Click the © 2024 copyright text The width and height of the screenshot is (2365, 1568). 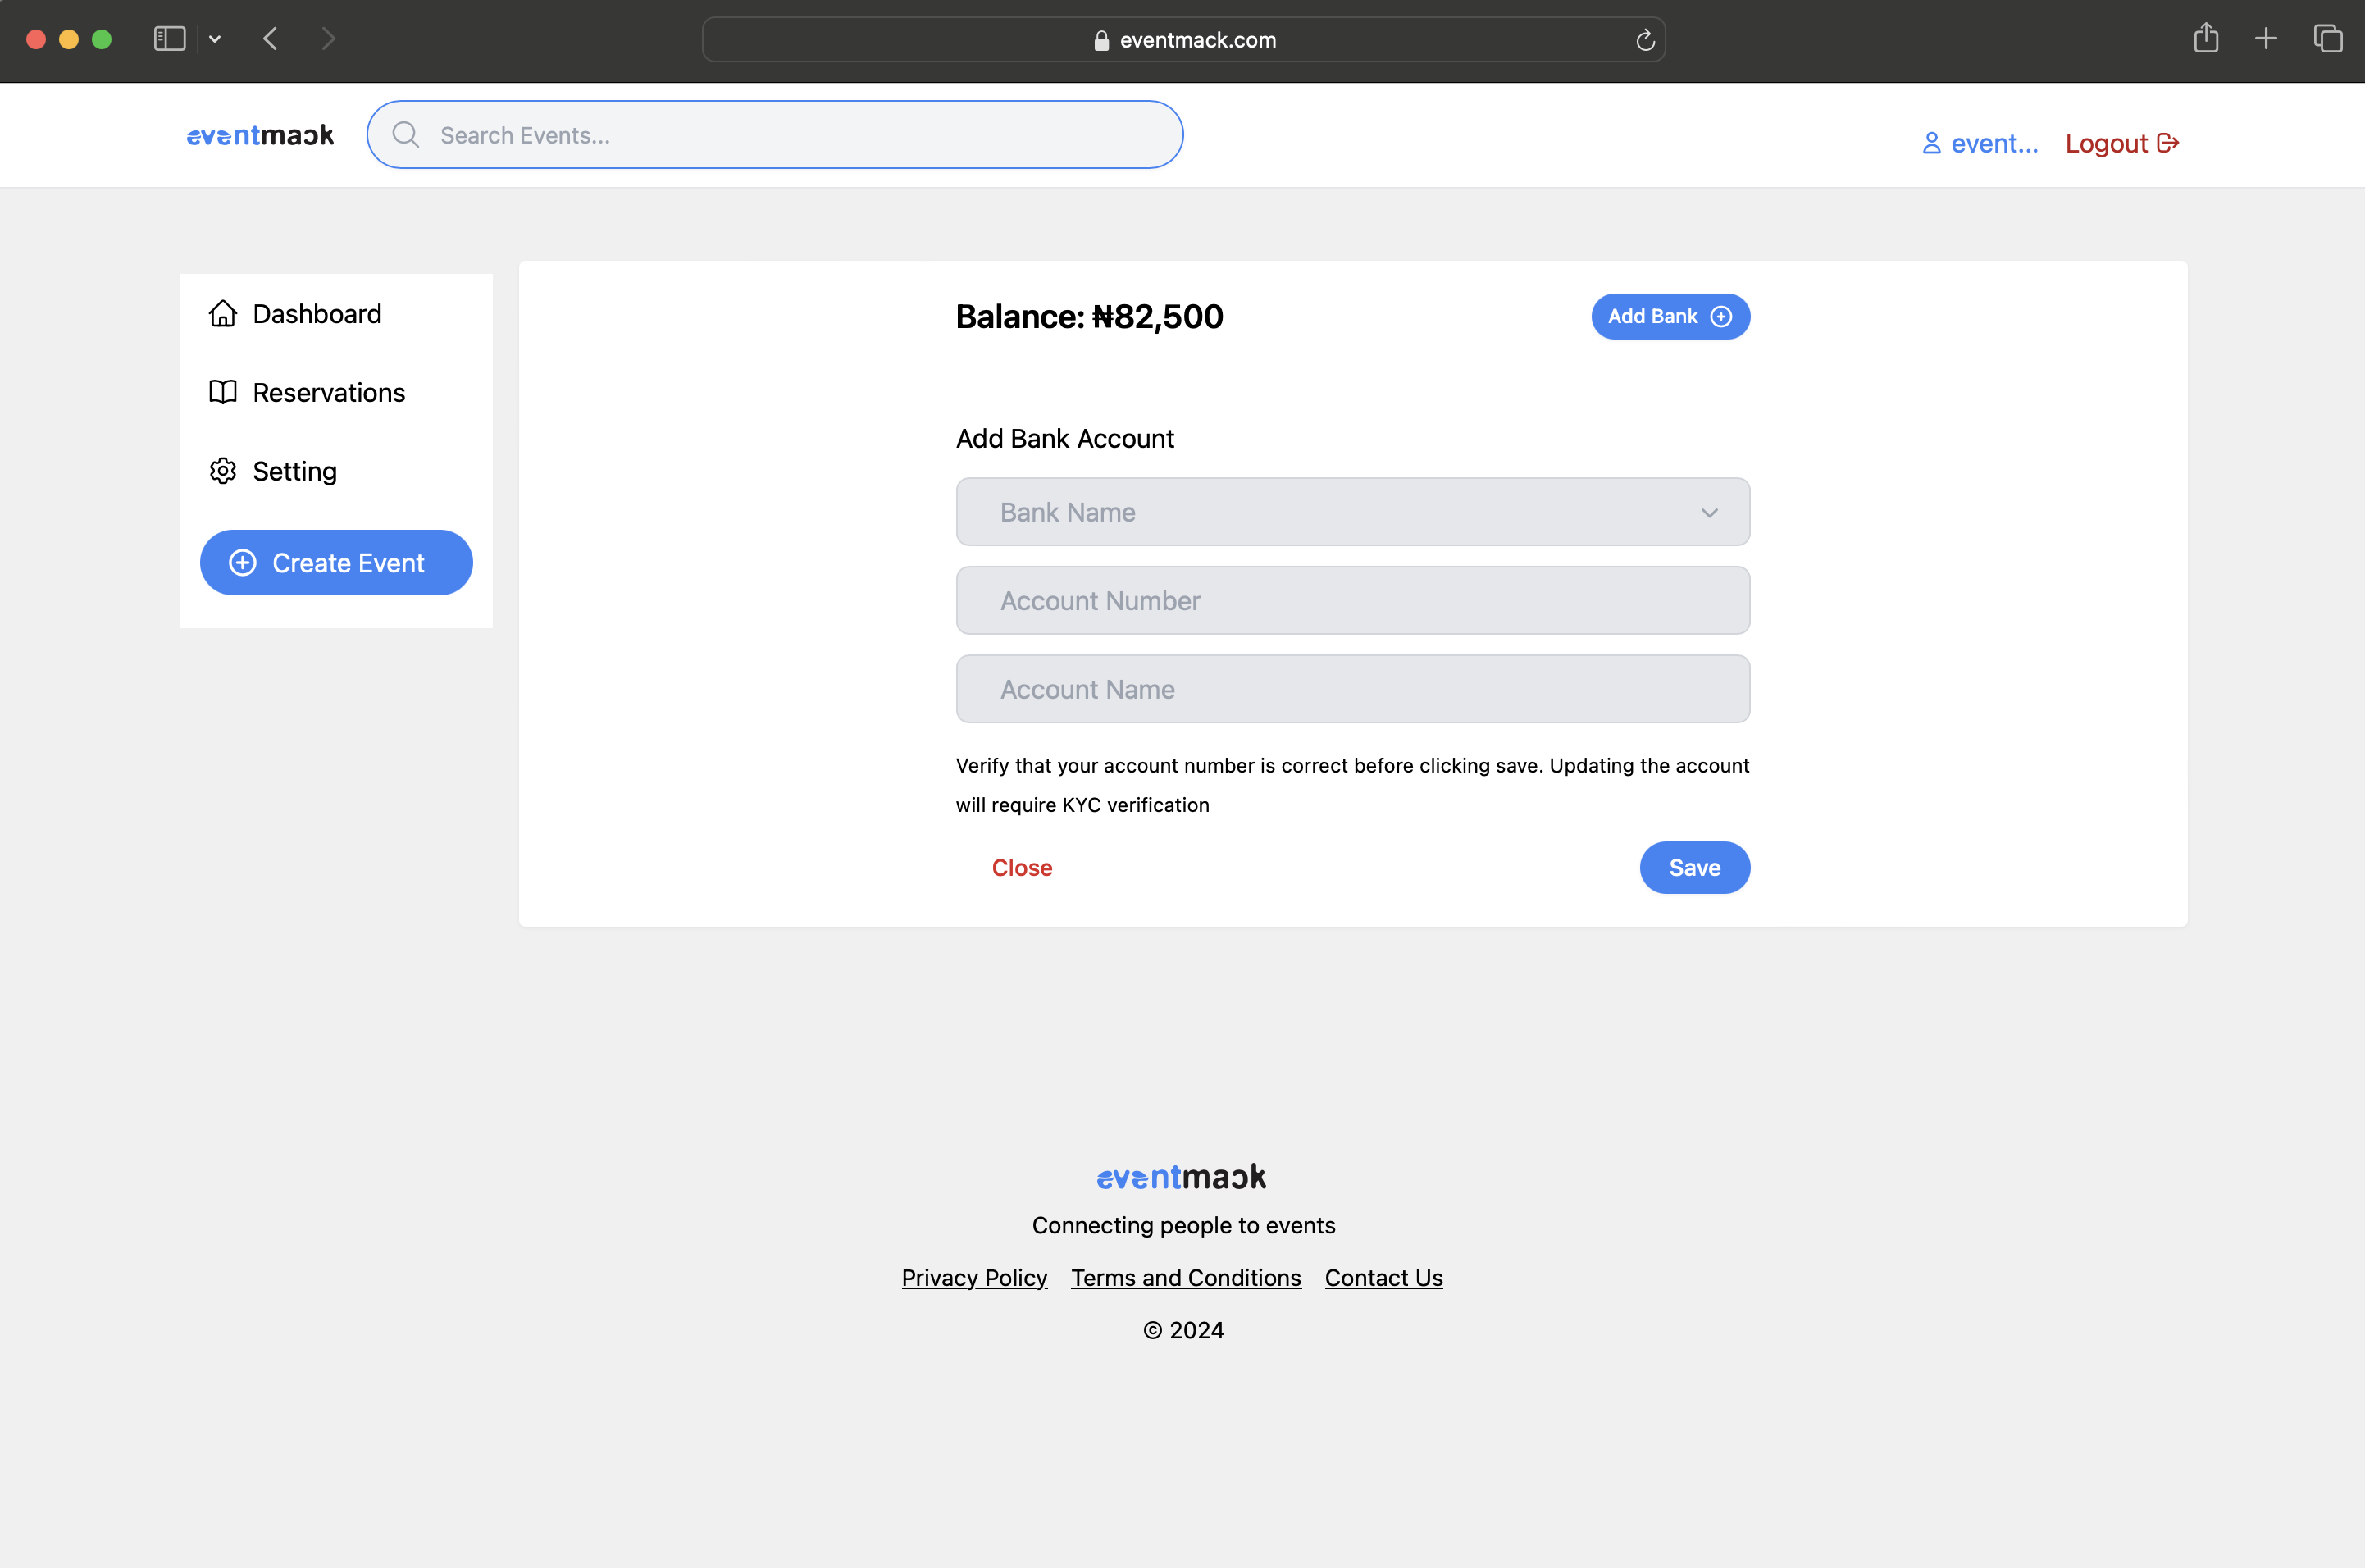(1183, 1330)
